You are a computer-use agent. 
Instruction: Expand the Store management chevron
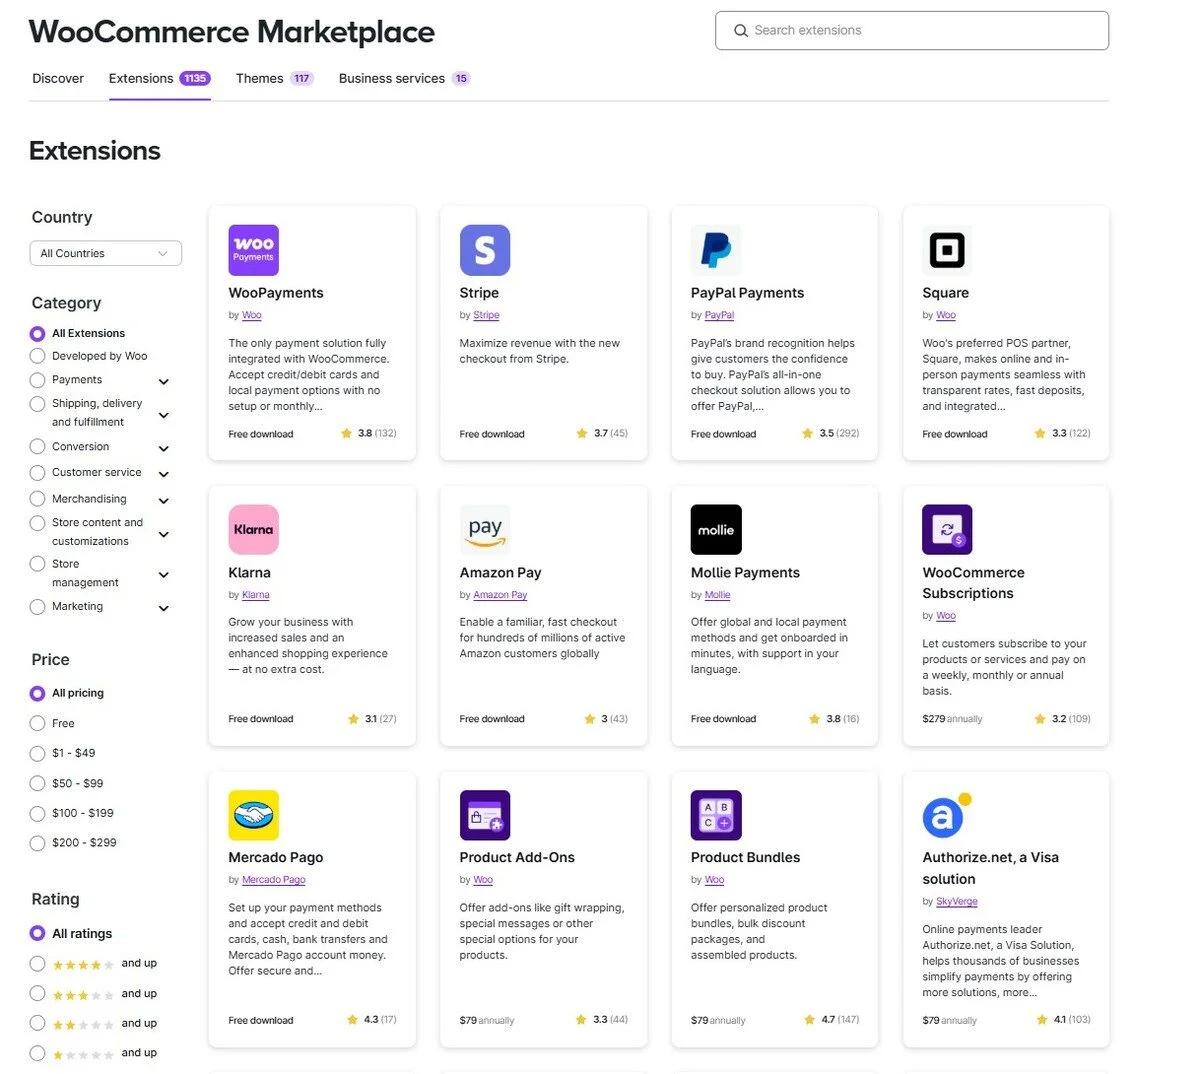click(x=164, y=575)
